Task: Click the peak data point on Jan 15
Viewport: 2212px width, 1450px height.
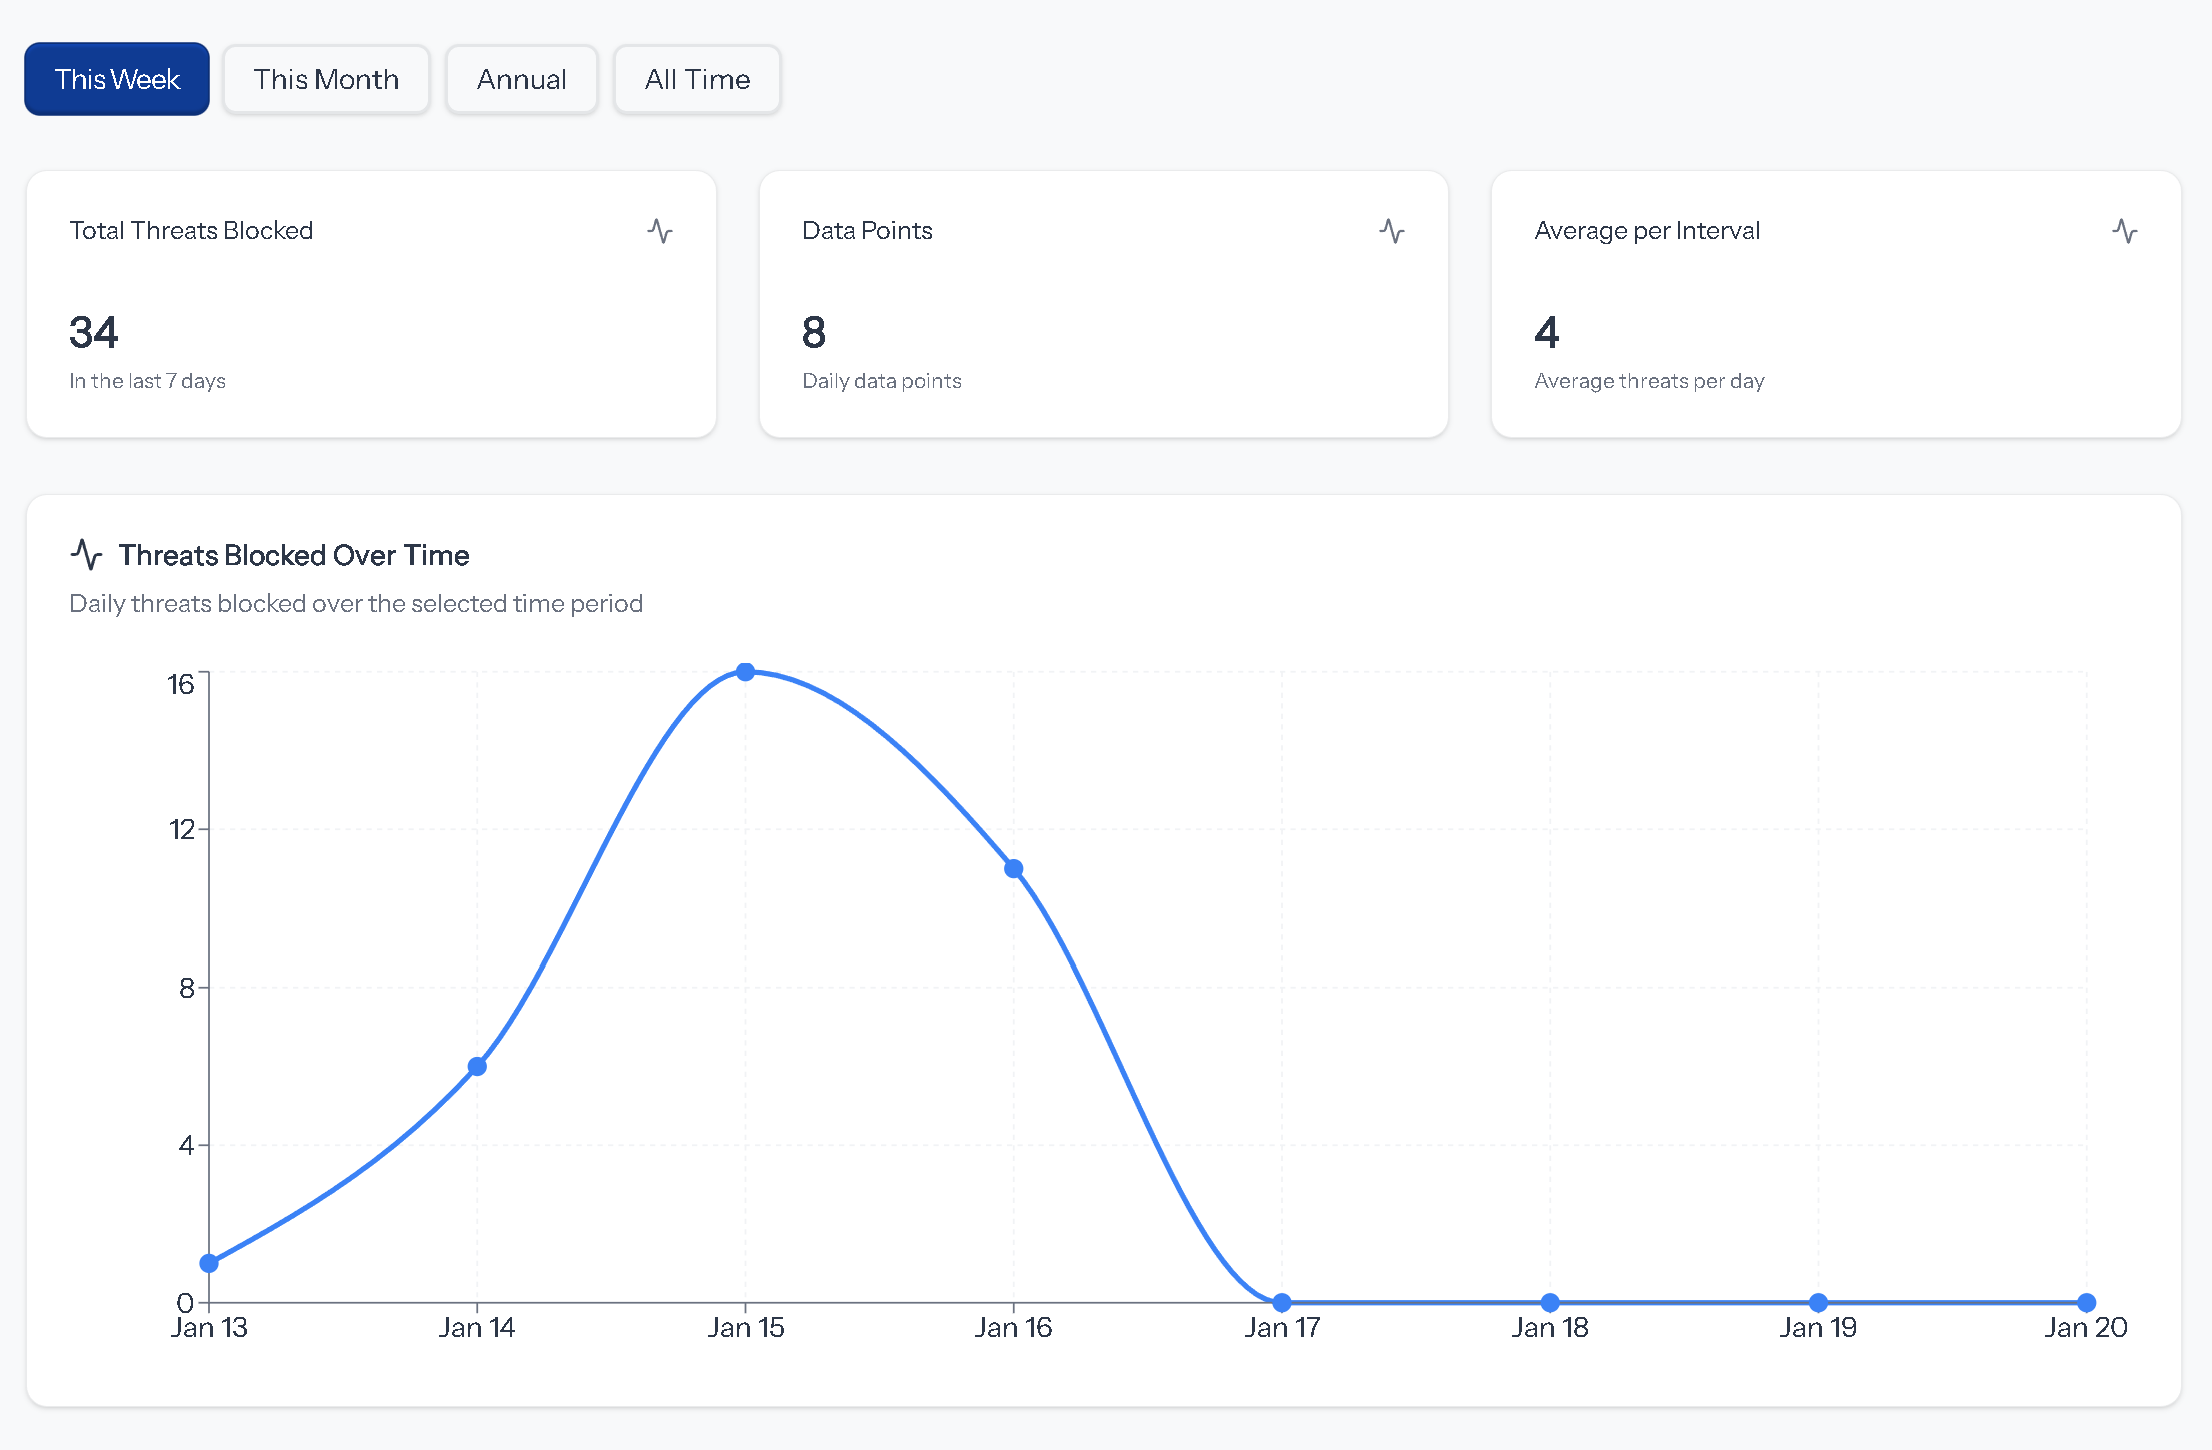Action: tap(746, 672)
